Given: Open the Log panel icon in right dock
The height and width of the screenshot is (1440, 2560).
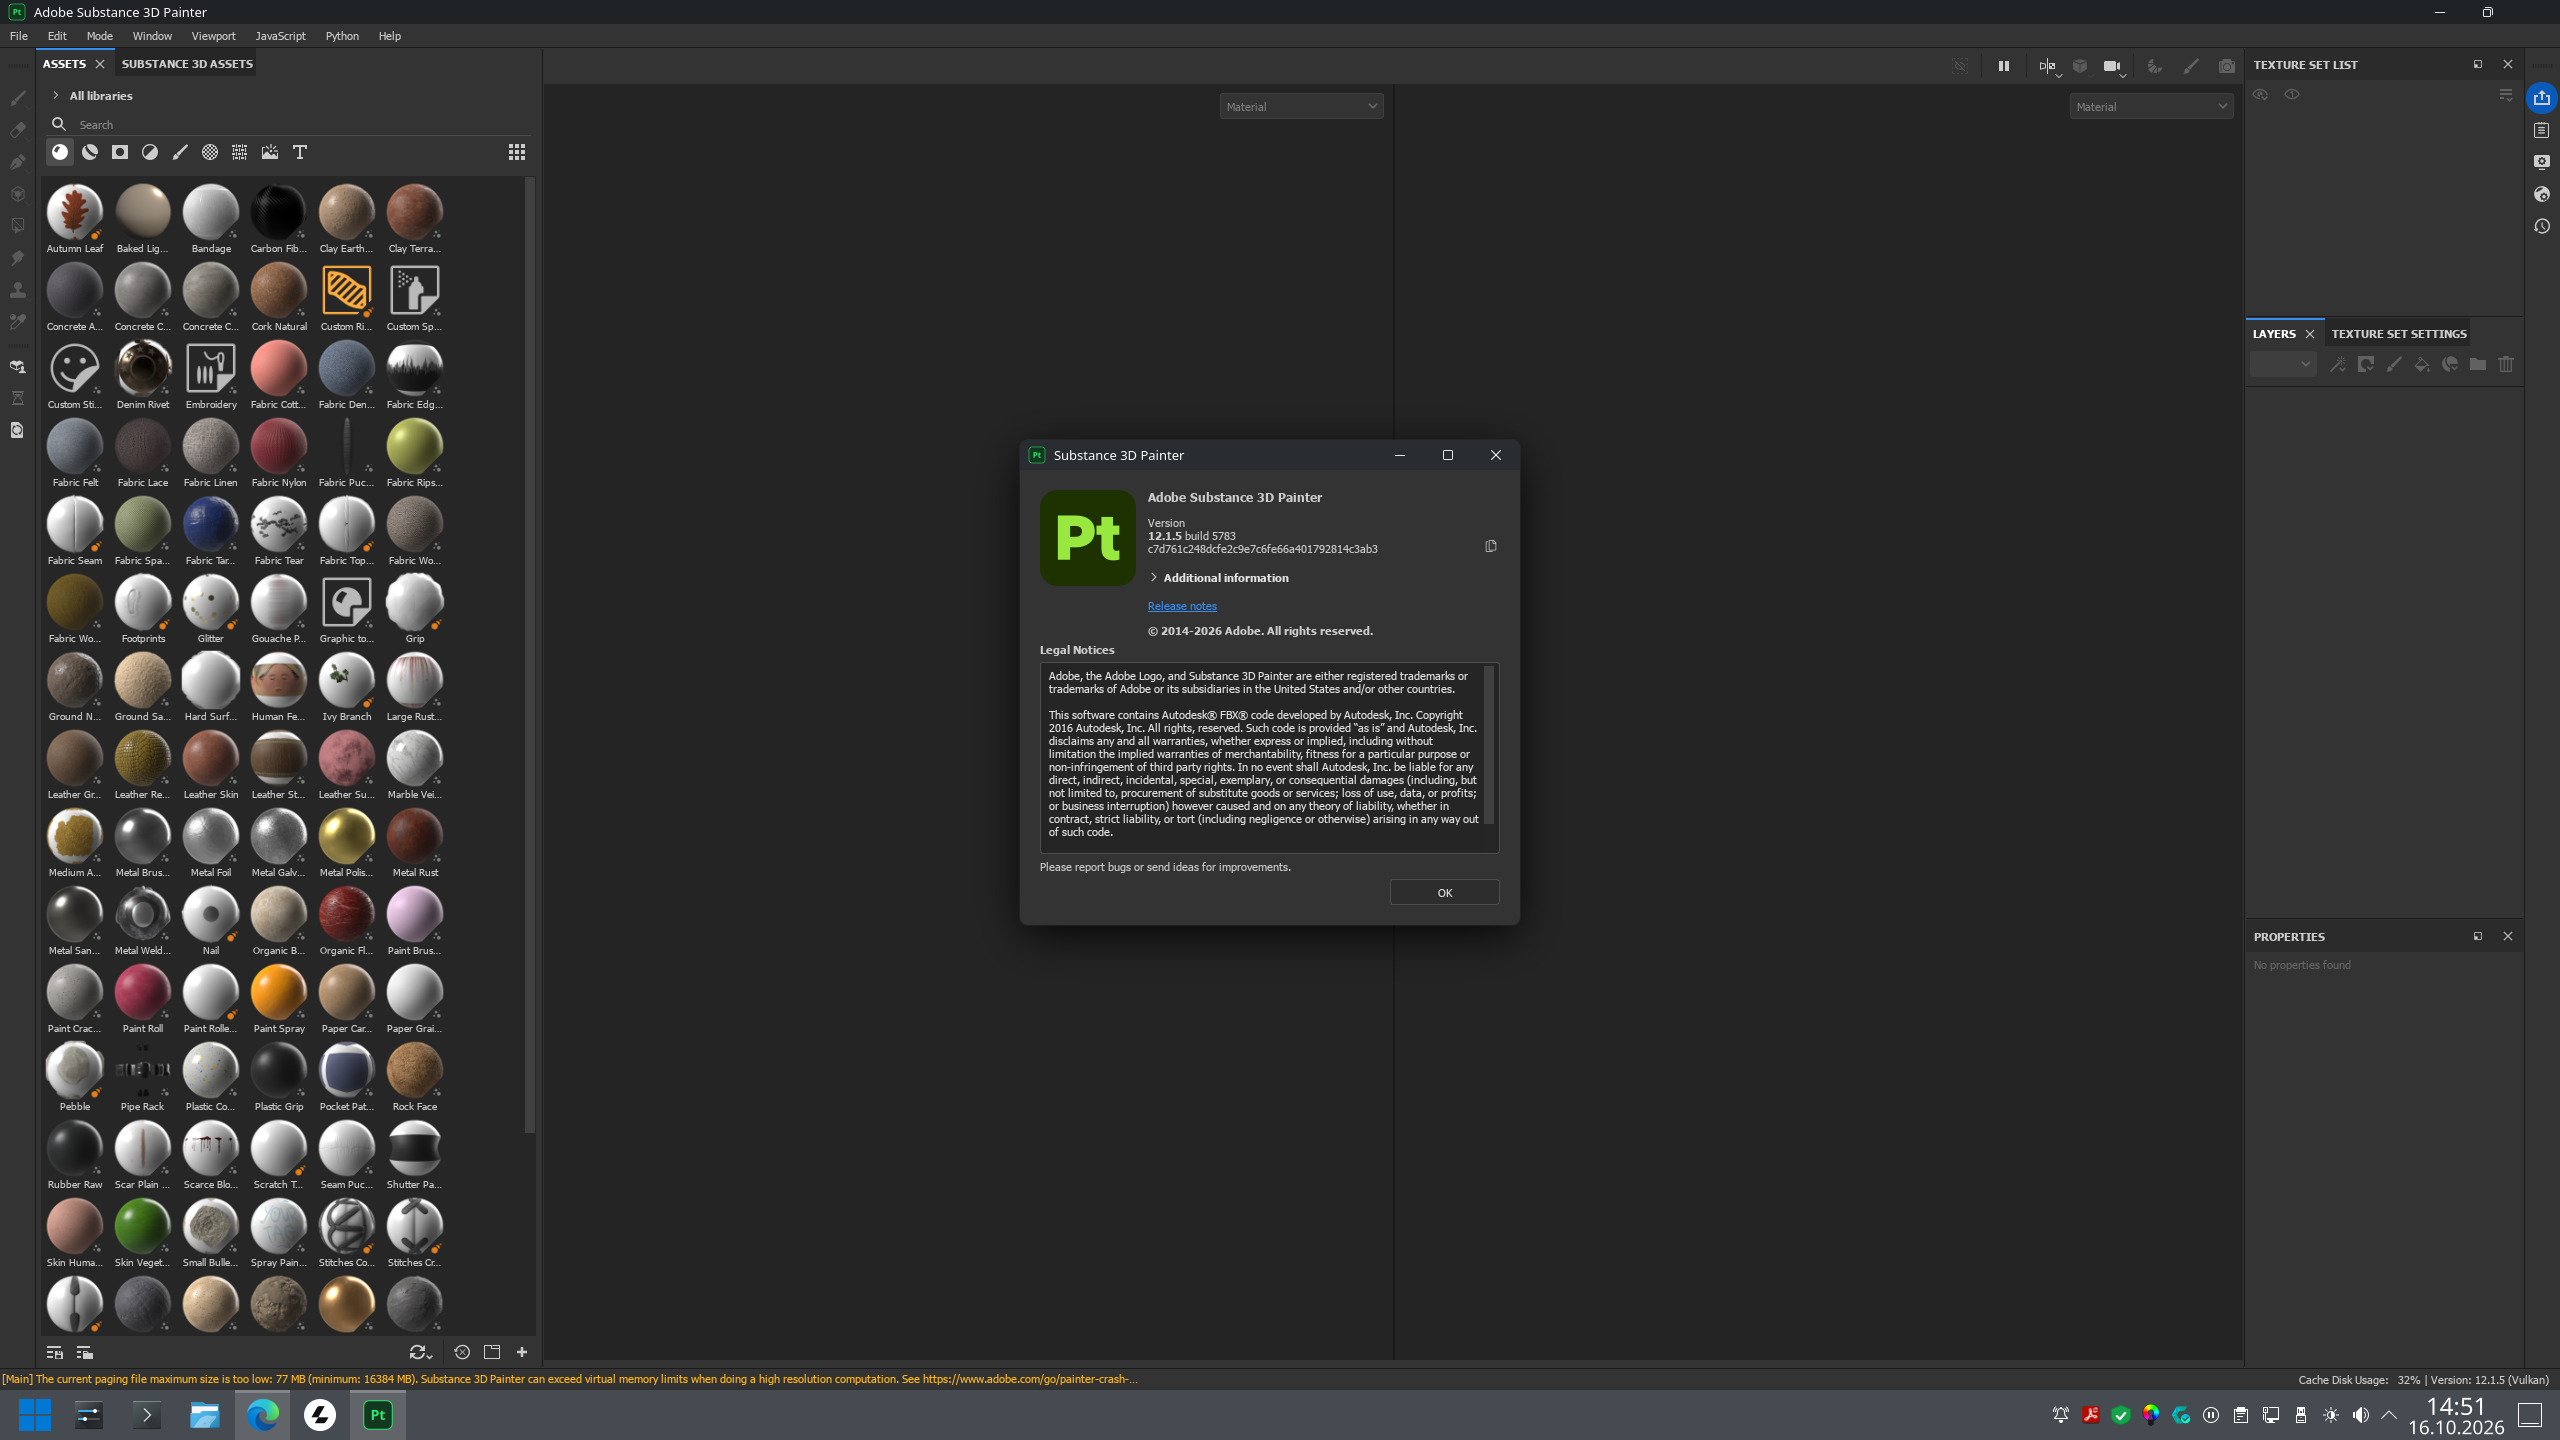Looking at the screenshot, I should pyautogui.click(x=2542, y=130).
